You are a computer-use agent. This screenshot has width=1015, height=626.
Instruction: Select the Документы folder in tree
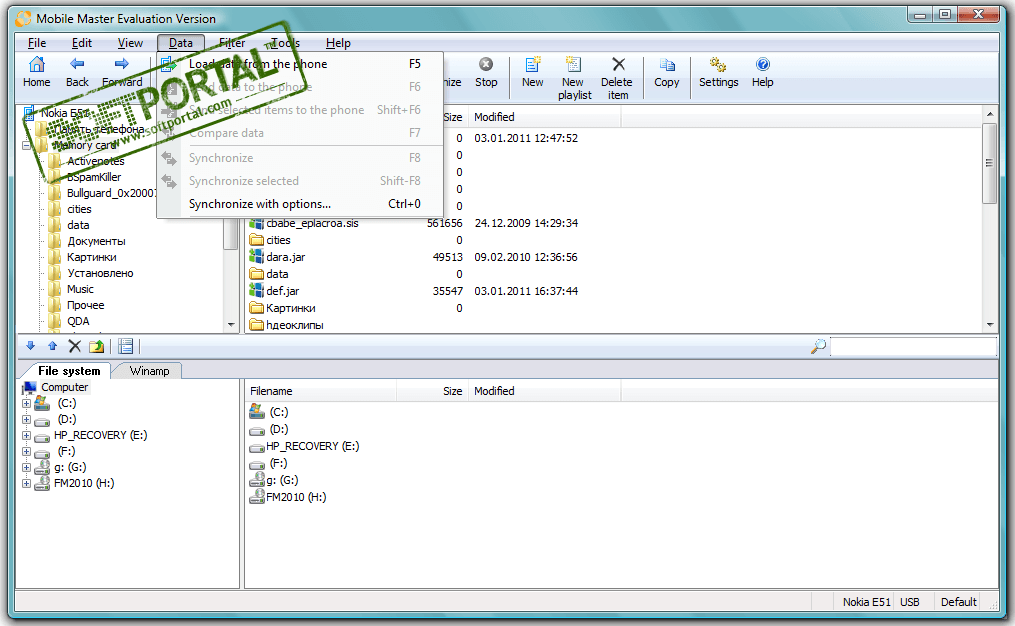[x=96, y=241]
